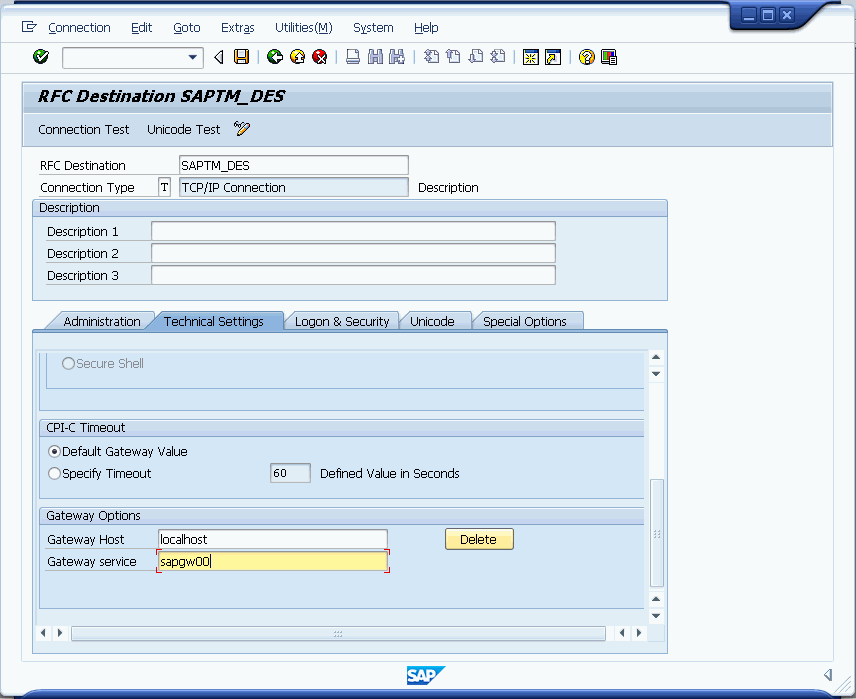Switch to the Unicode tab
Screen dimensions: 856x699
432,321
